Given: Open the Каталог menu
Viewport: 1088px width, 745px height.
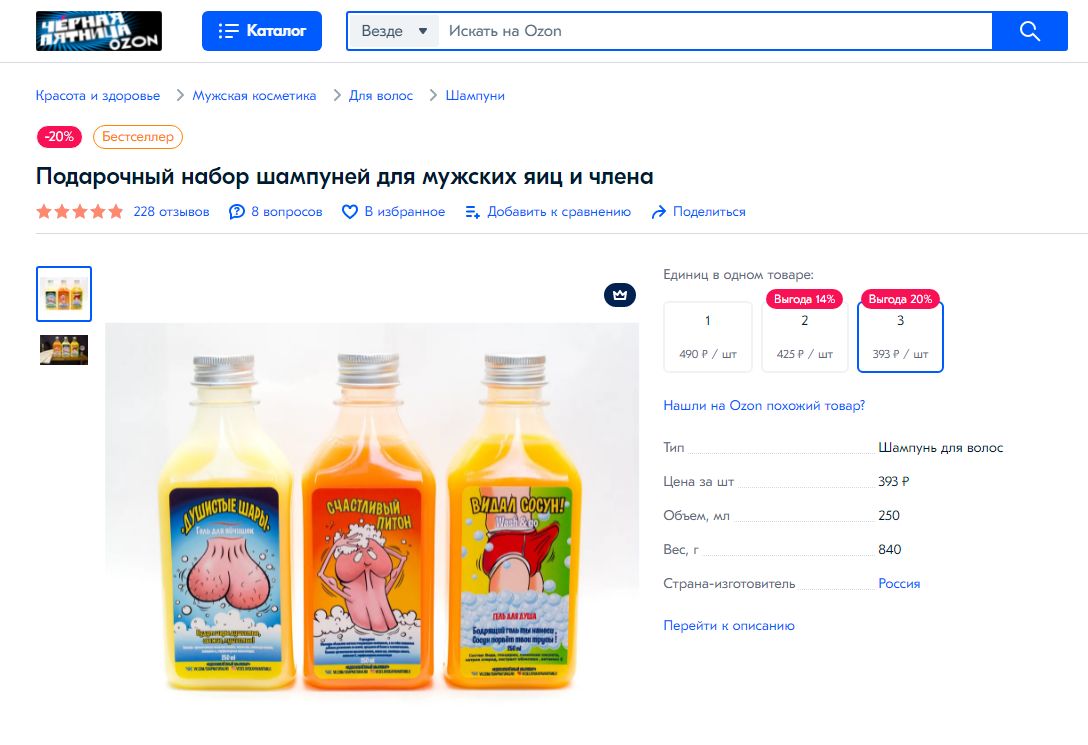Looking at the screenshot, I should (x=262, y=31).
